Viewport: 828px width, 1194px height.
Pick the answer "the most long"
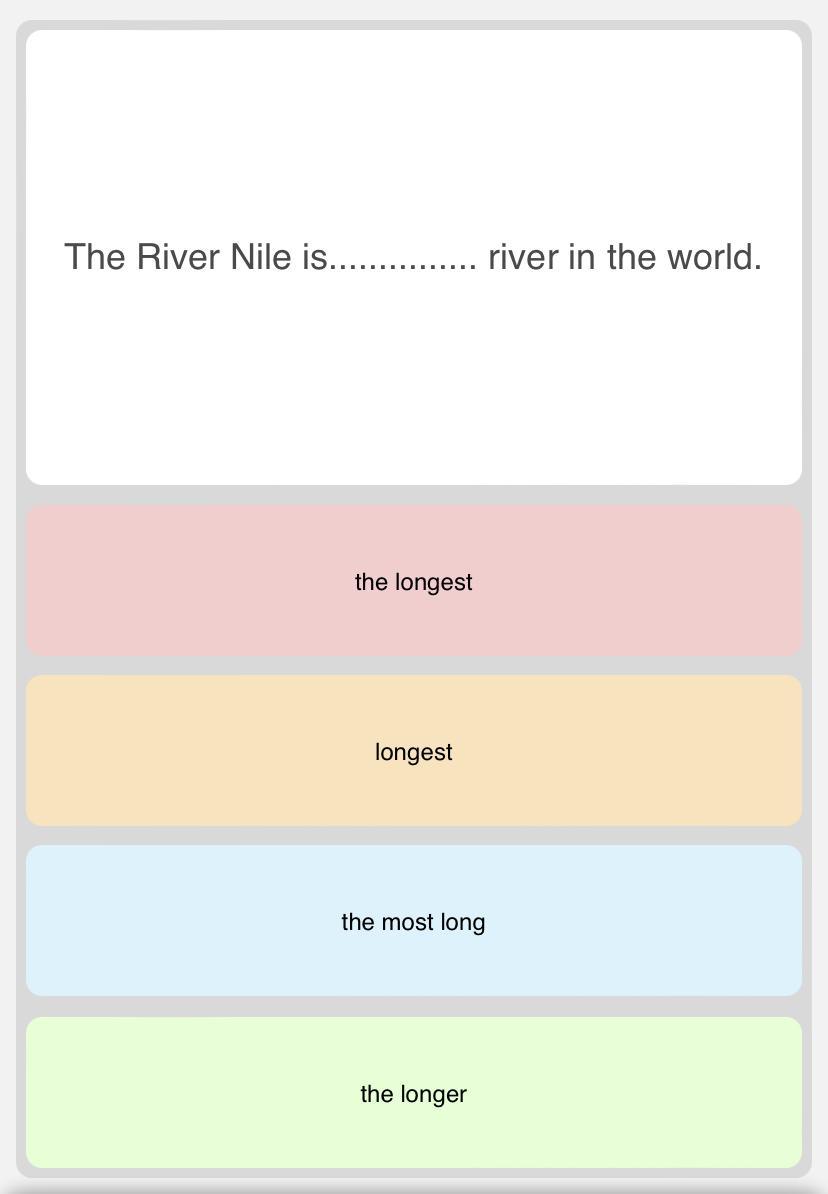pos(413,922)
